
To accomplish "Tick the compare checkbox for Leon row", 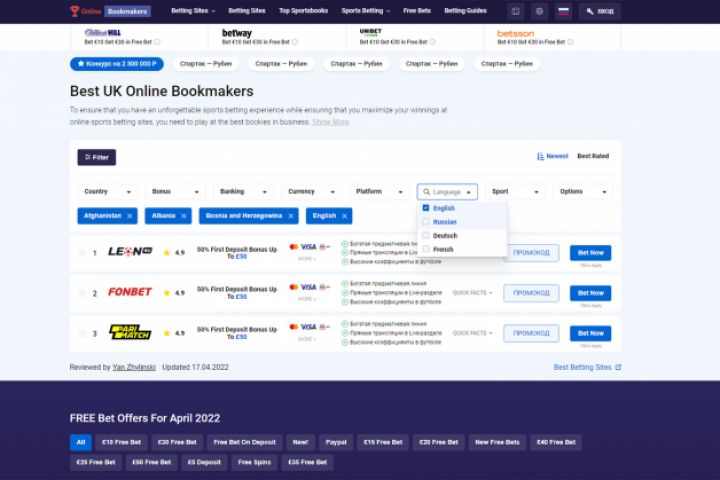I will (x=82, y=253).
